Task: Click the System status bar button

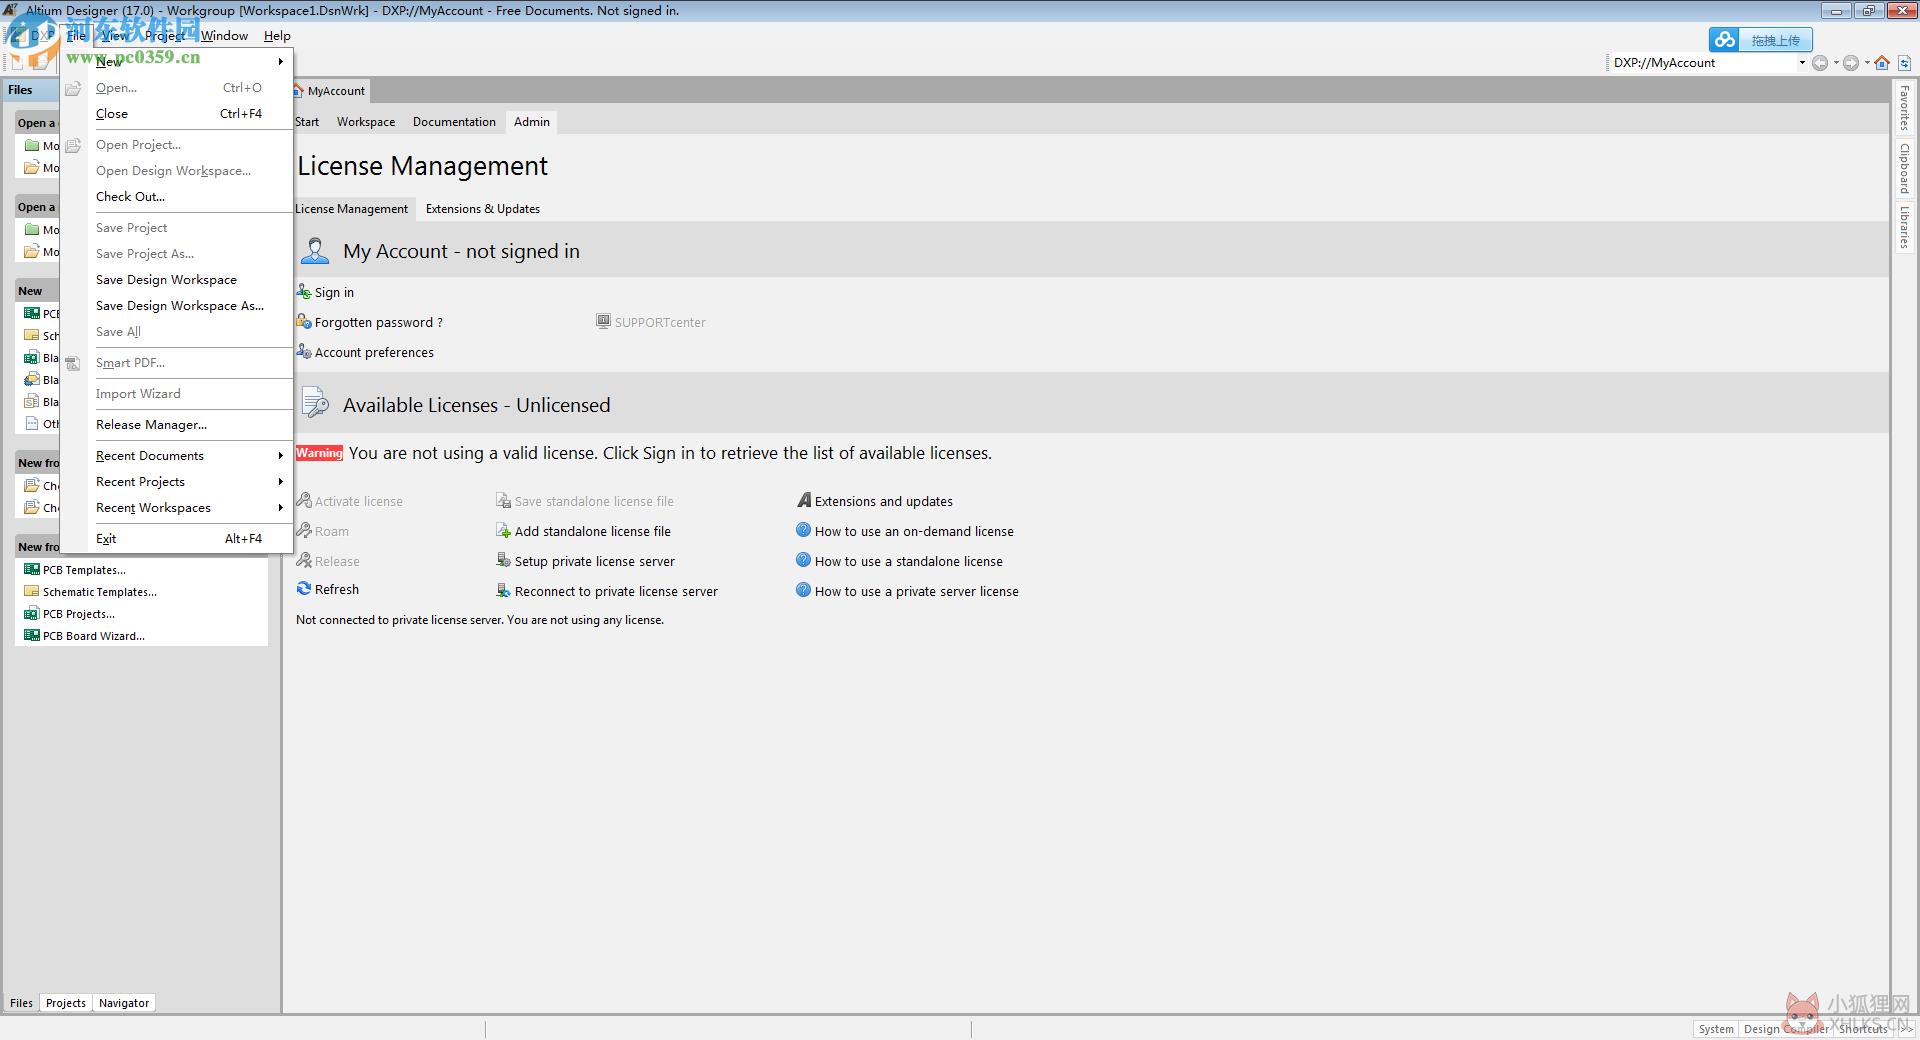Action: (1716, 1029)
